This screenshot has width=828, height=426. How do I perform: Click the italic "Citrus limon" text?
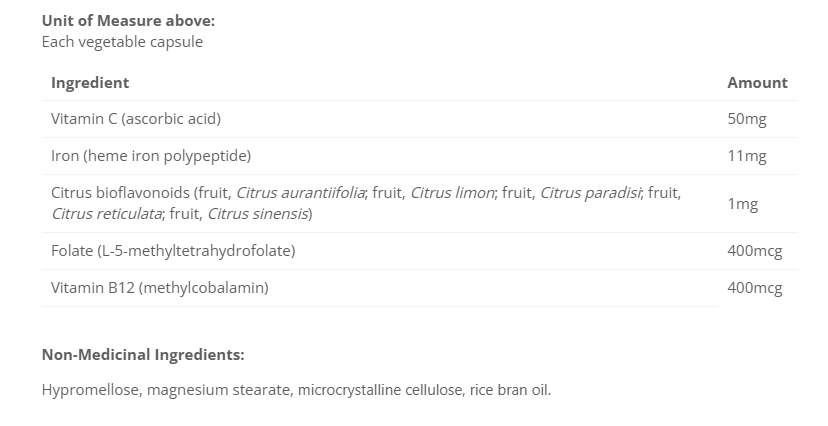tap(452, 193)
